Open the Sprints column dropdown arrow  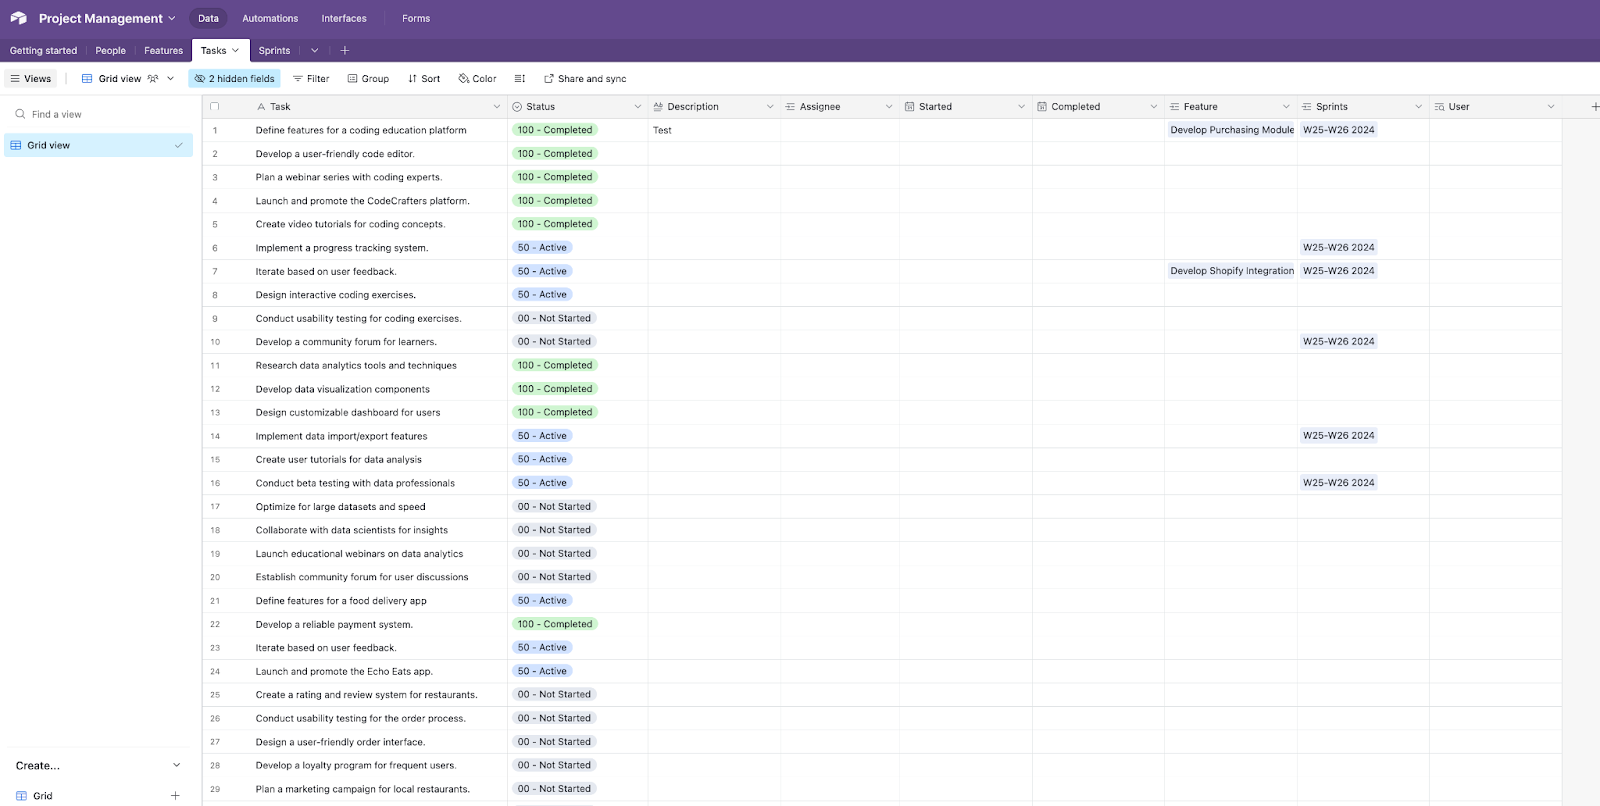[x=1418, y=107]
